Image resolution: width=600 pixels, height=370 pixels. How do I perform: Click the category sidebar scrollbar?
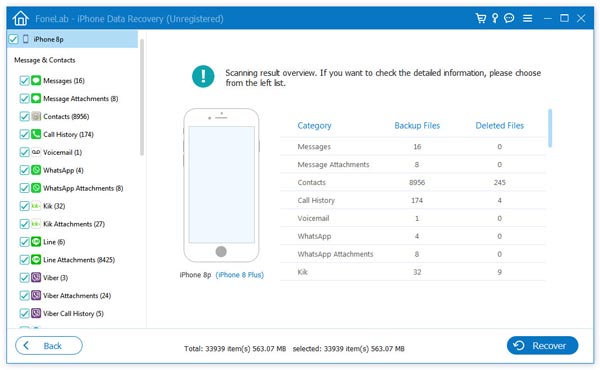click(142, 97)
